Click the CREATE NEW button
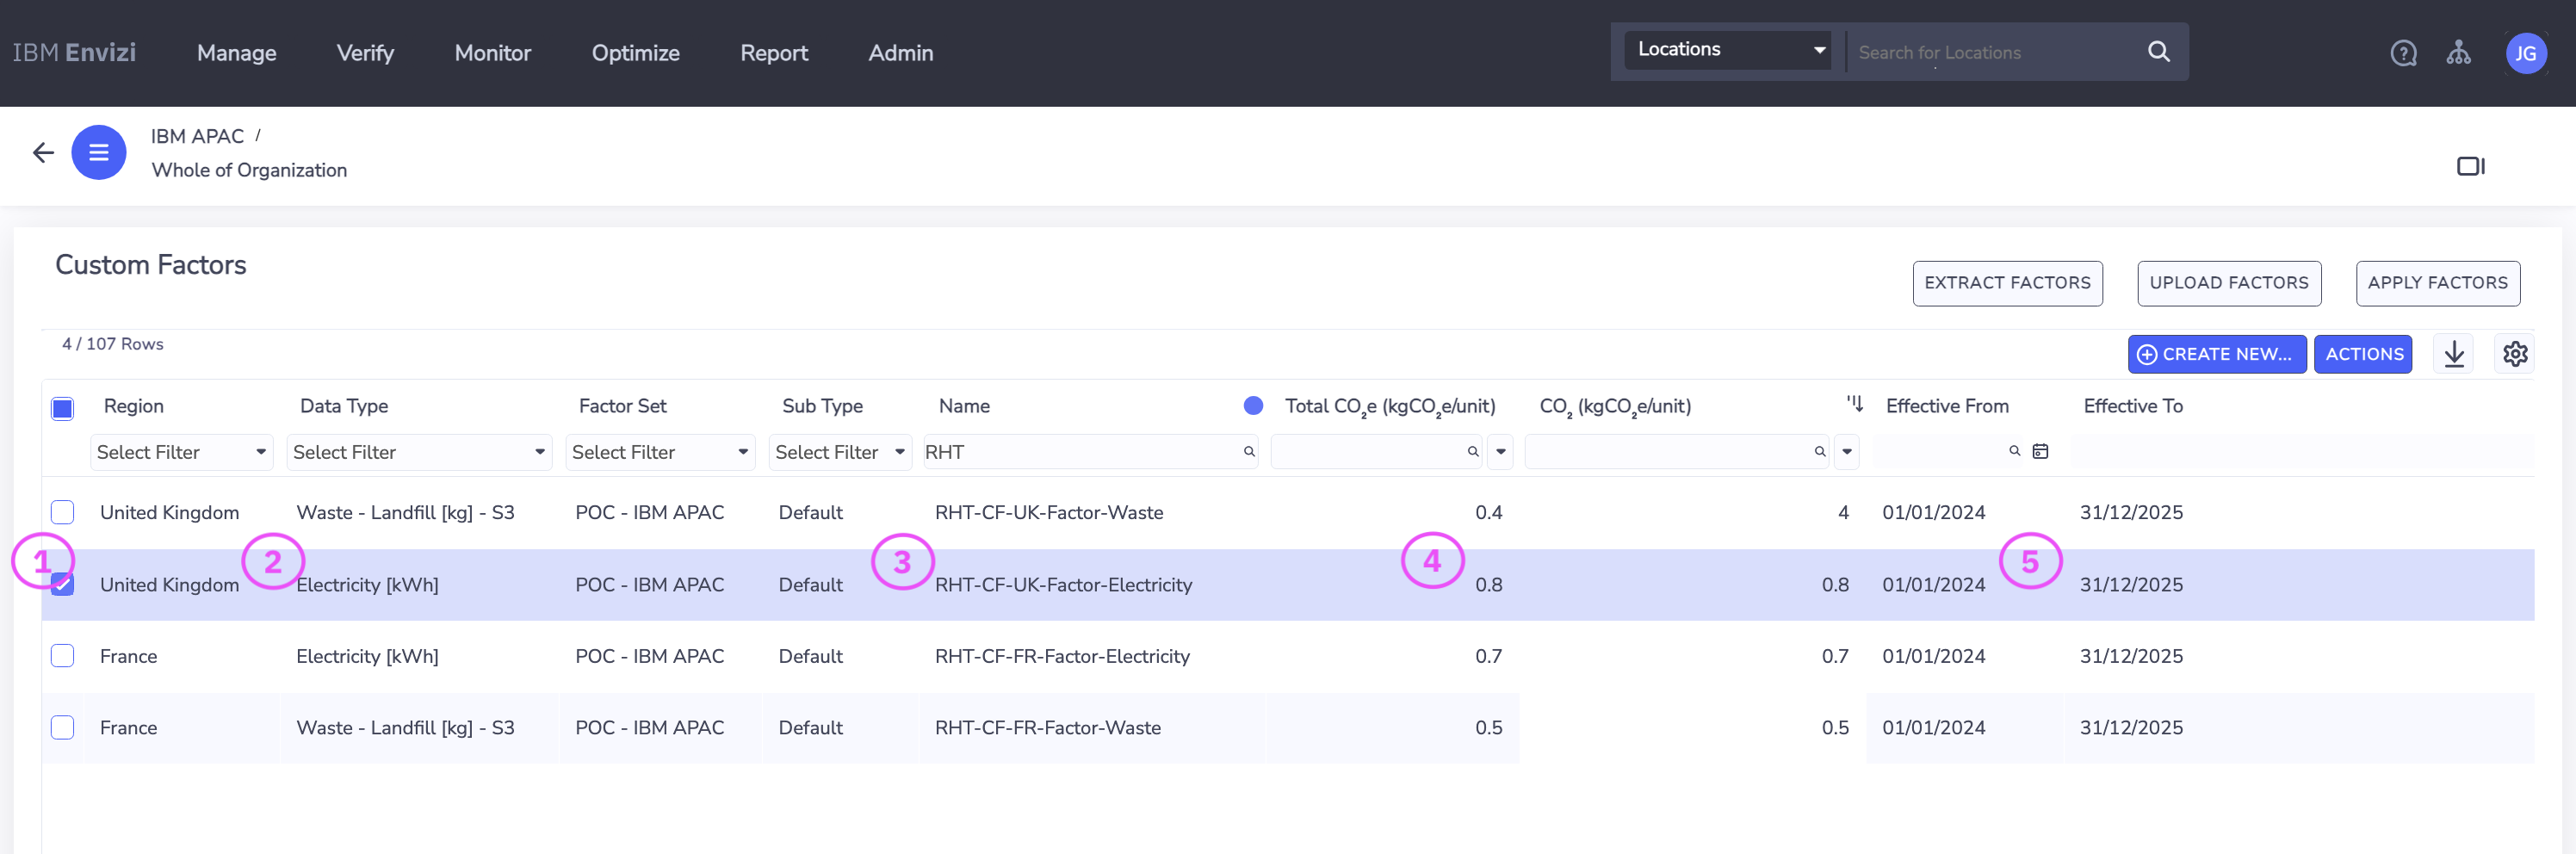 coord(2216,354)
